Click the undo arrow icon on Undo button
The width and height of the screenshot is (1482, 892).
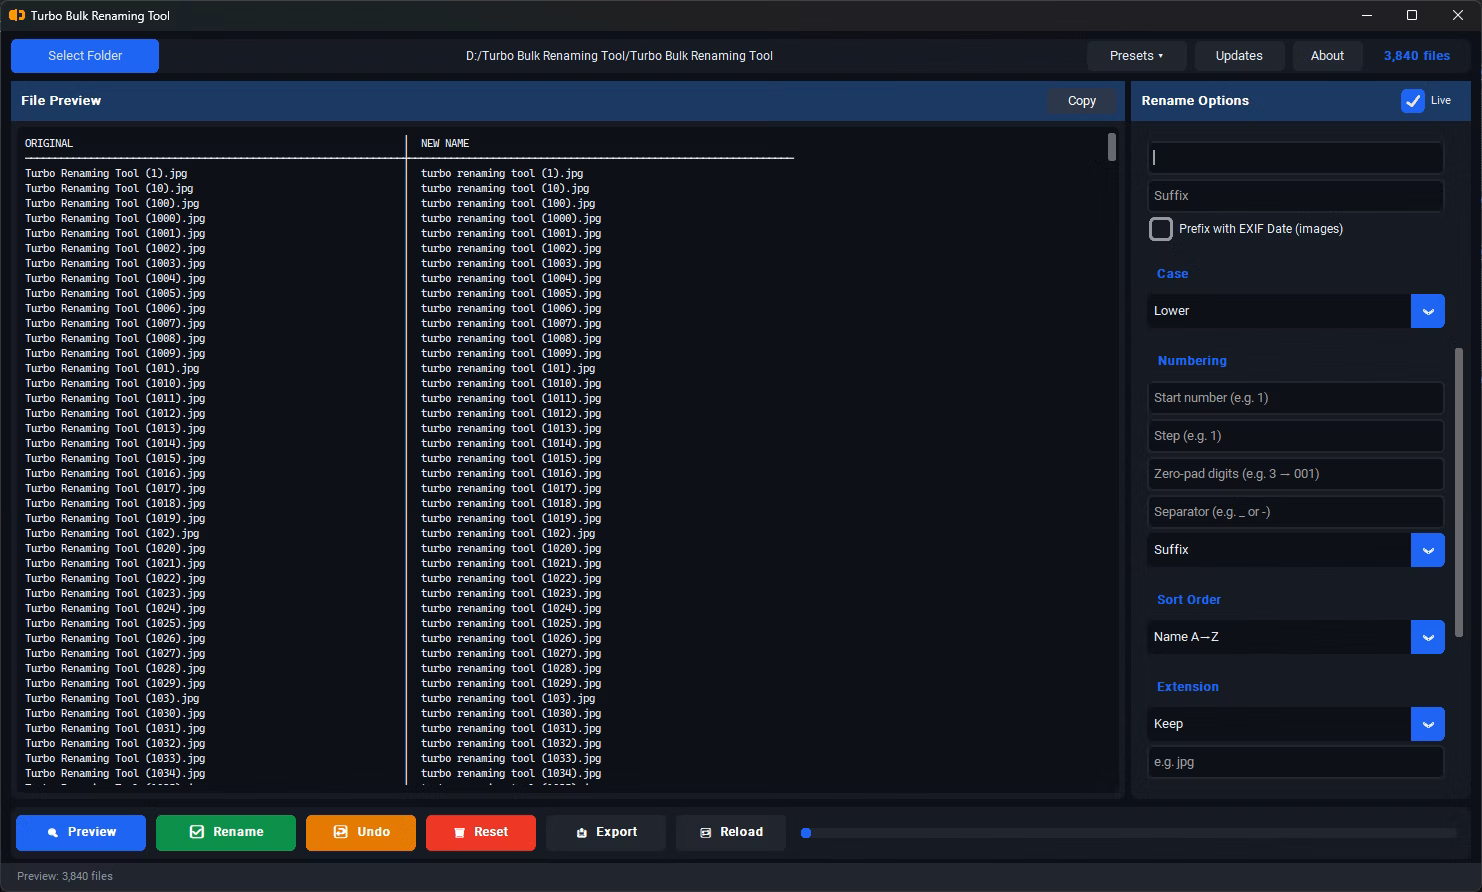(x=340, y=832)
